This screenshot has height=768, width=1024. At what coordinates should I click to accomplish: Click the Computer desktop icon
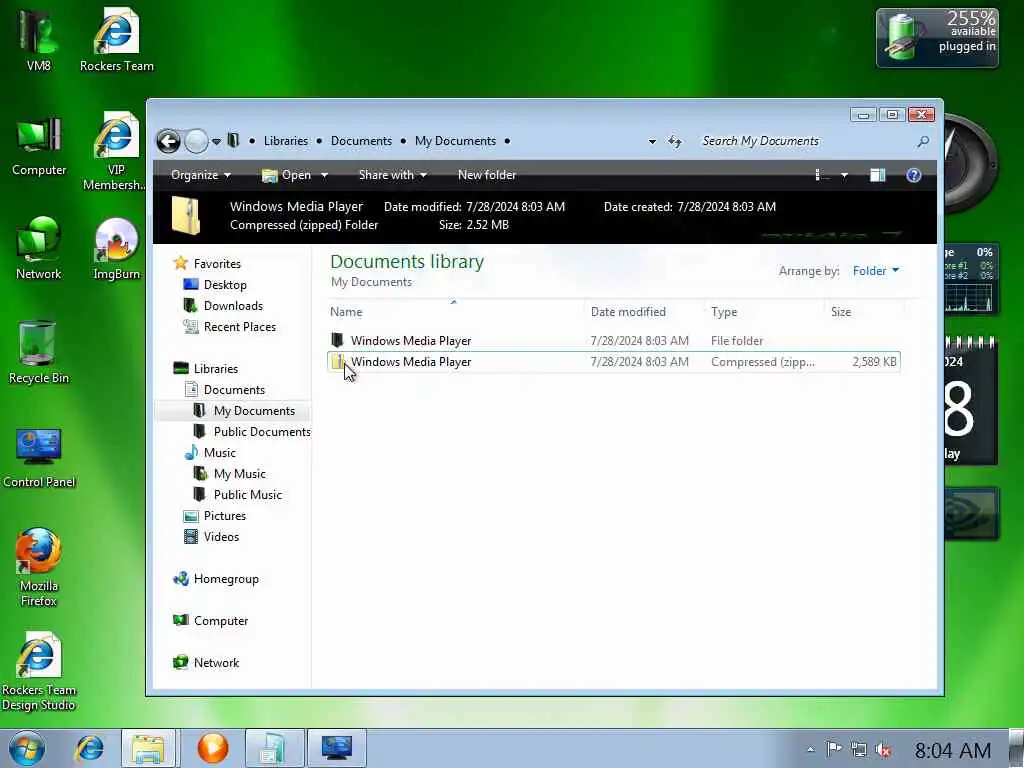point(39,146)
